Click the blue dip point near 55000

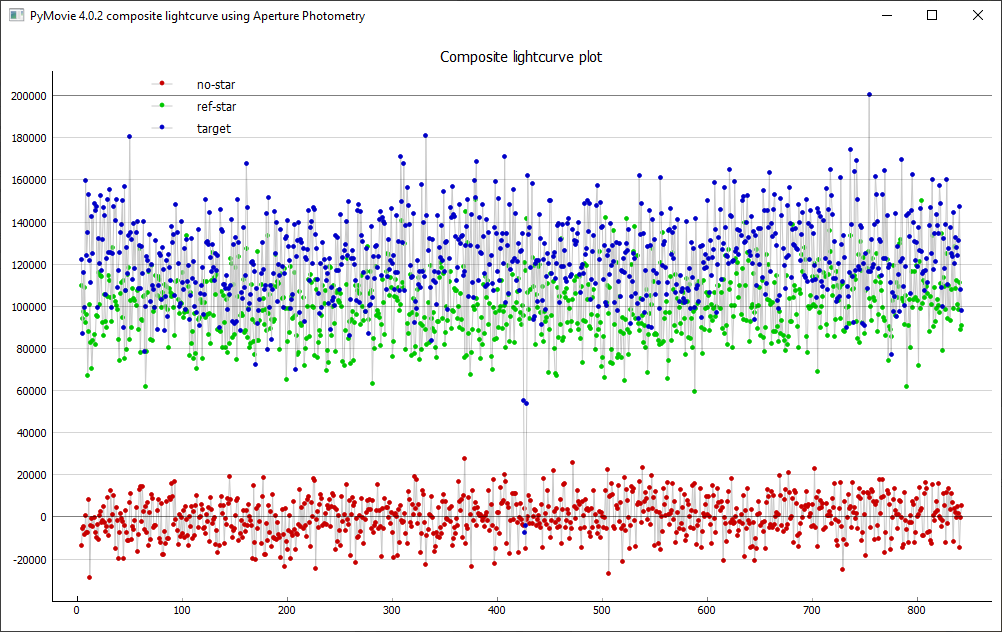click(x=523, y=400)
